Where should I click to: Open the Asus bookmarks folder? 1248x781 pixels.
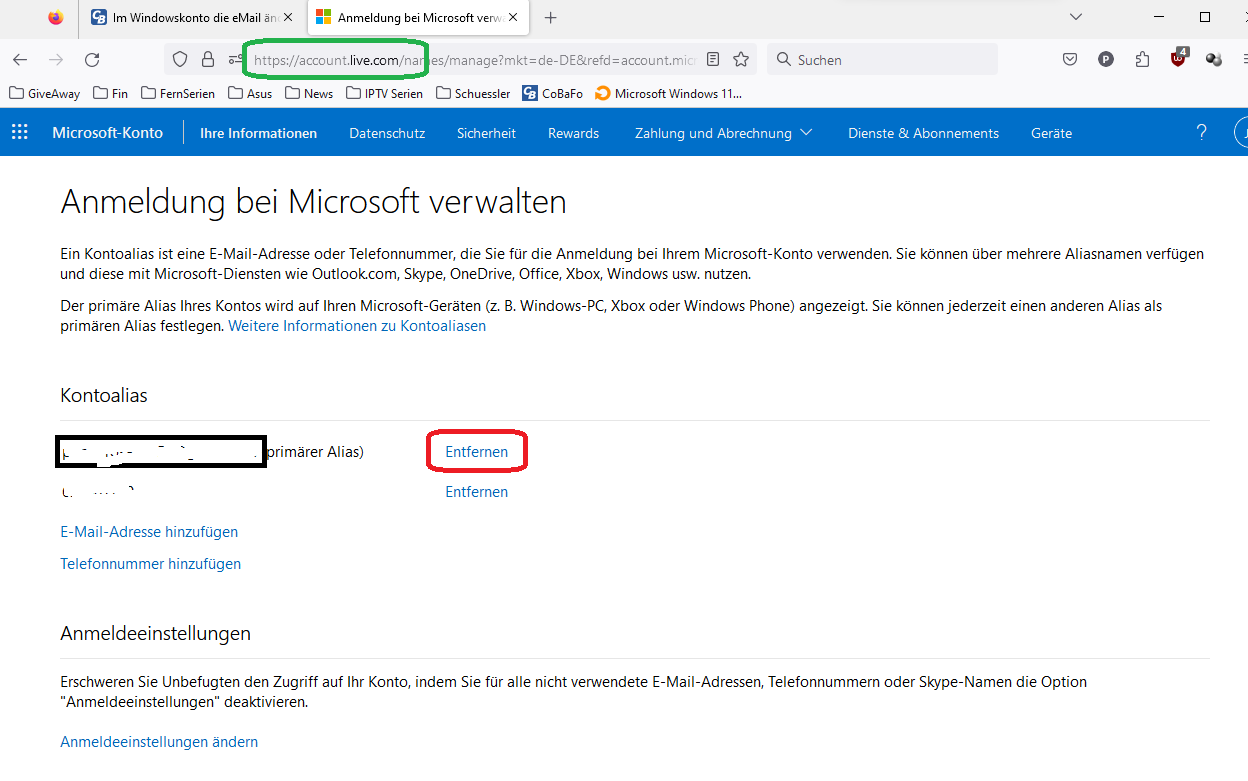[x=250, y=93]
